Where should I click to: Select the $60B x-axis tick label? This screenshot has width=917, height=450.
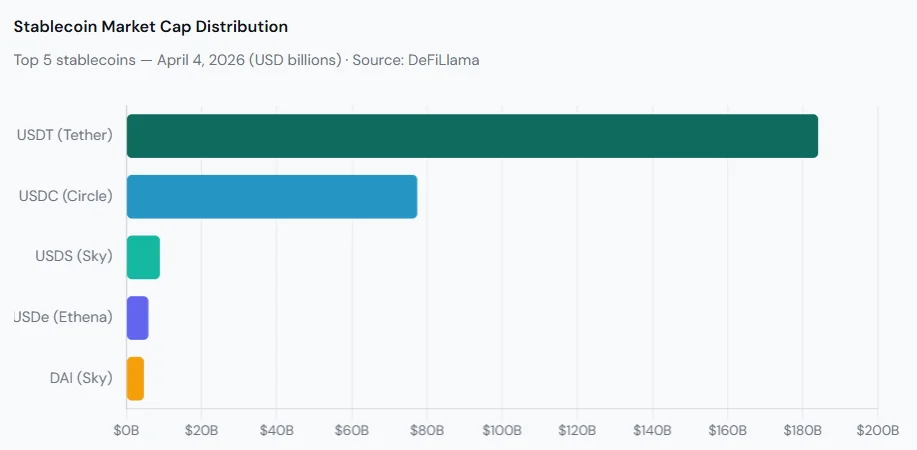tap(352, 430)
